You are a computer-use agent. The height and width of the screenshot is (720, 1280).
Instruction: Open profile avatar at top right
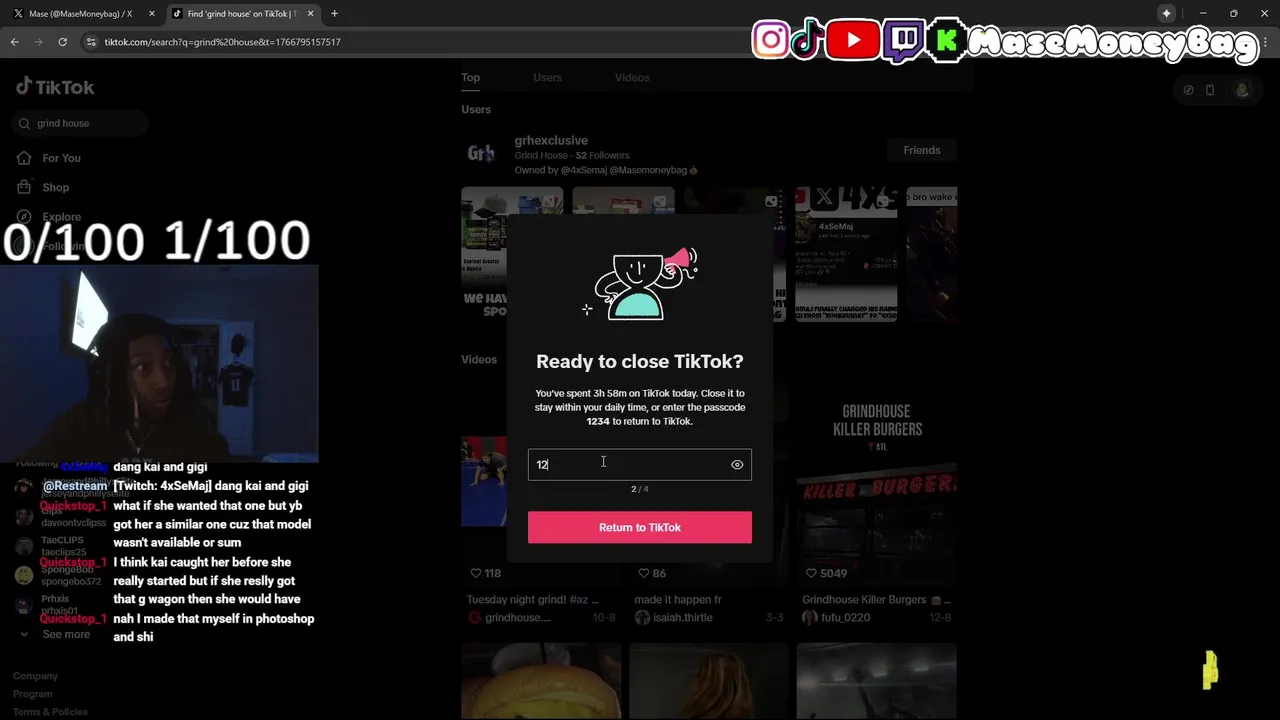tap(1242, 89)
